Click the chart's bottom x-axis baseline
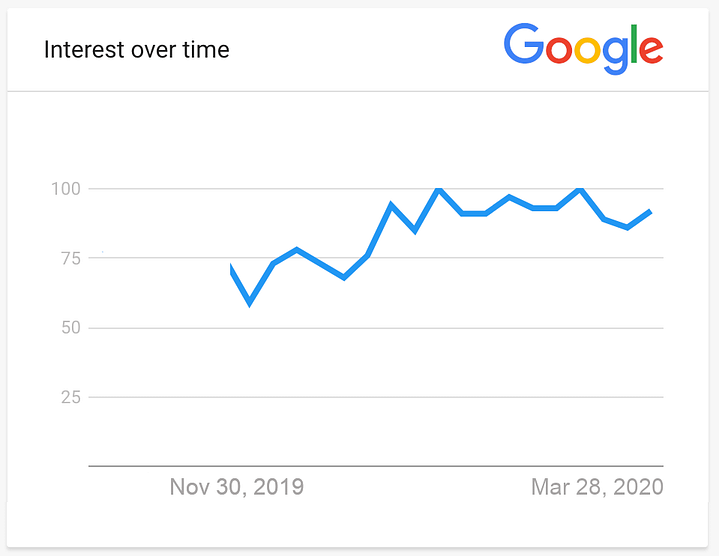The height and width of the screenshot is (556, 719). (x=376, y=466)
